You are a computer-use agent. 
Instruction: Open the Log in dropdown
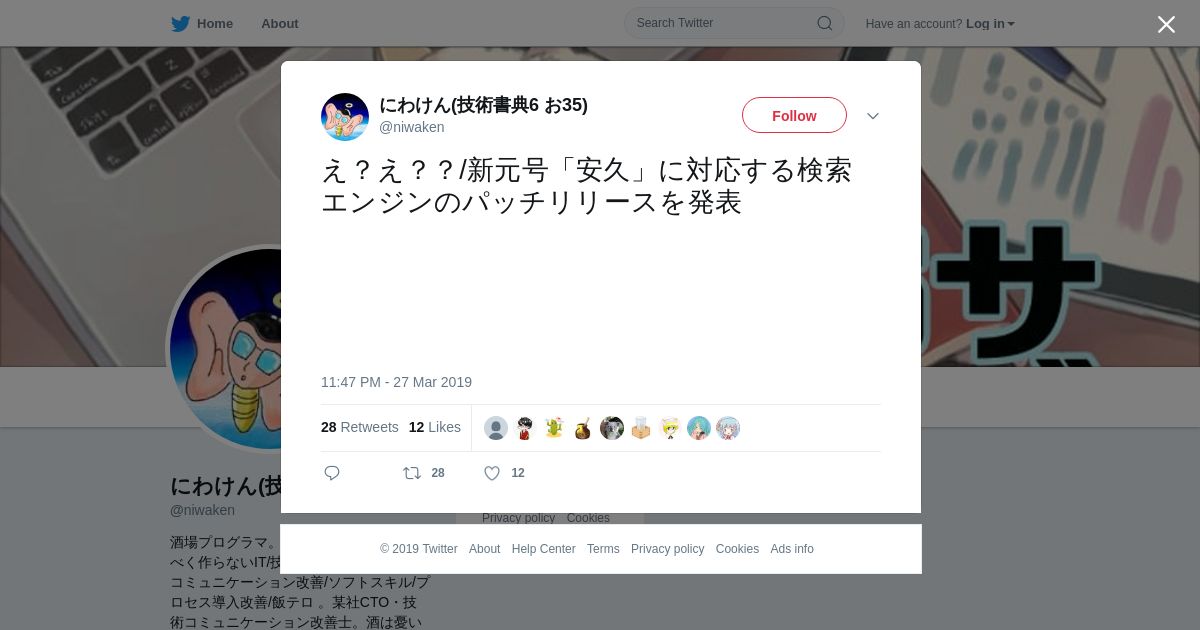pyautogui.click(x=990, y=24)
